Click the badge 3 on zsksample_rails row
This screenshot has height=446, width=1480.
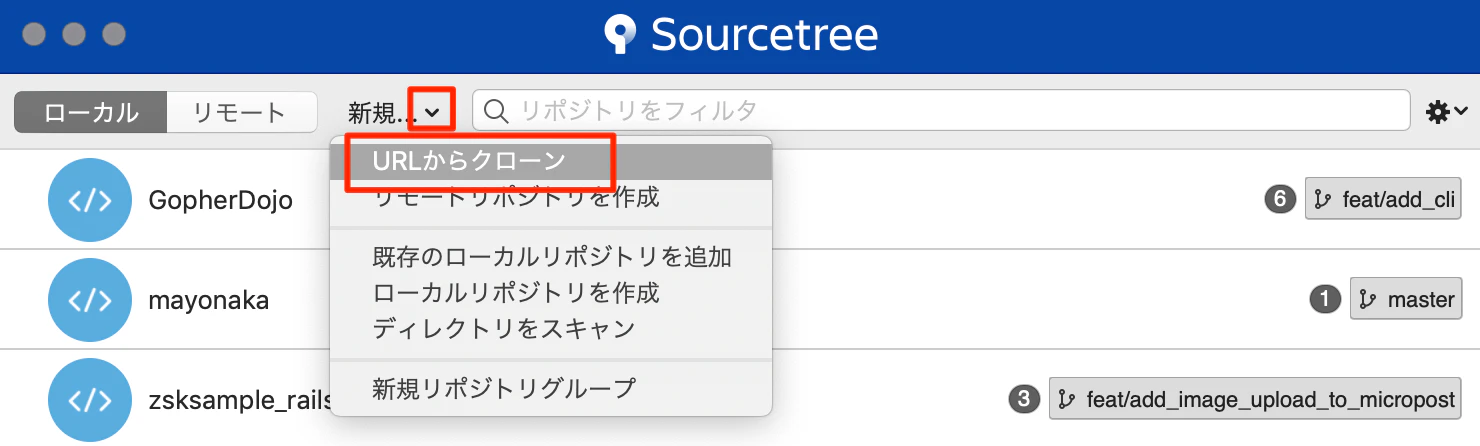pyautogui.click(x=1023, y=399)
